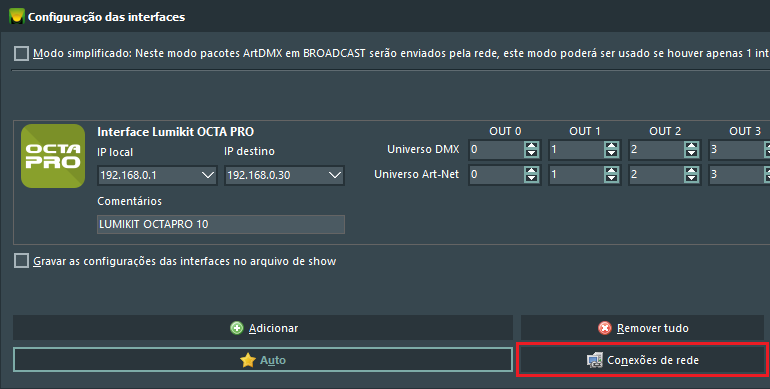Viewport: 770px width, 389px height.
Task: Increase OUT 0 Universo DMX value
Action: click(x=531, y=145)
